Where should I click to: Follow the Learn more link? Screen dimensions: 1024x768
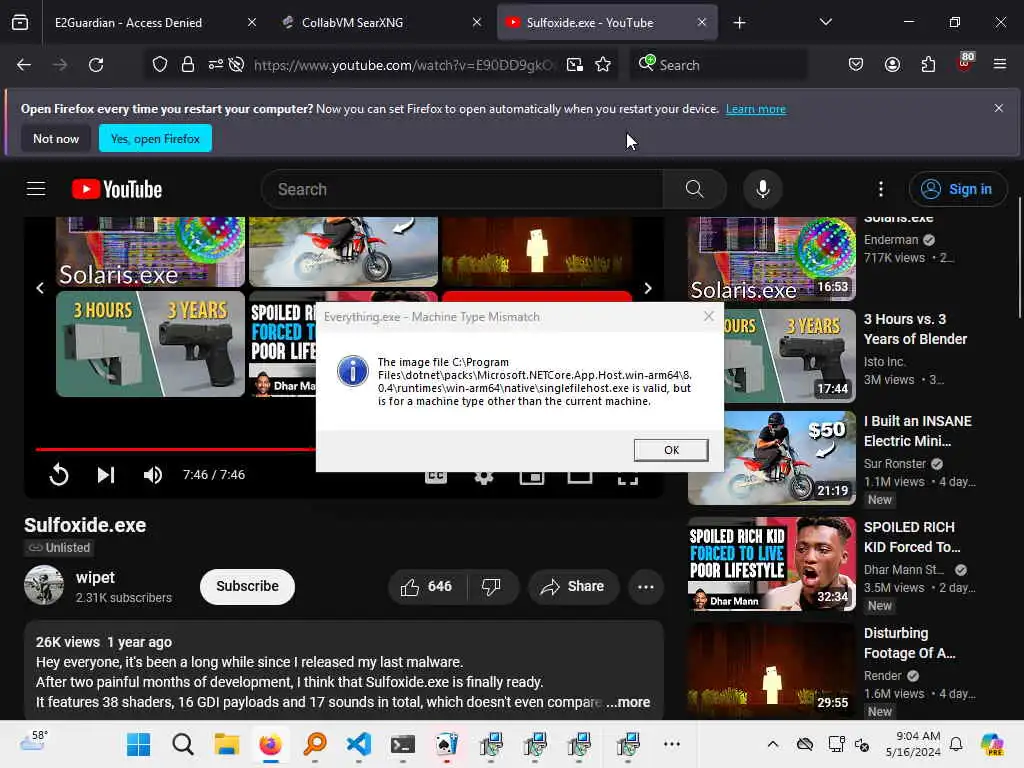click(x=756, y=109)
